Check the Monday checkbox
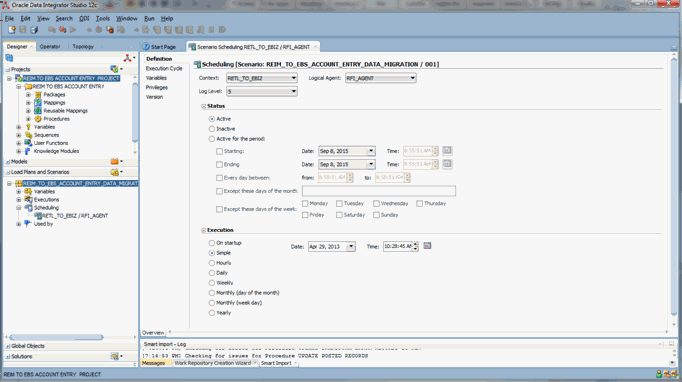The image size is (682, 382). (305, 204)
